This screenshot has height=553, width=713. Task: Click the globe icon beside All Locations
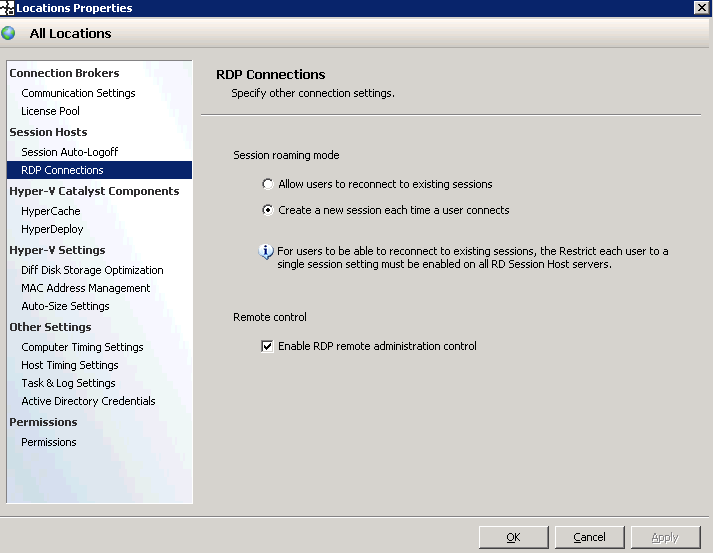pos(8,33)
